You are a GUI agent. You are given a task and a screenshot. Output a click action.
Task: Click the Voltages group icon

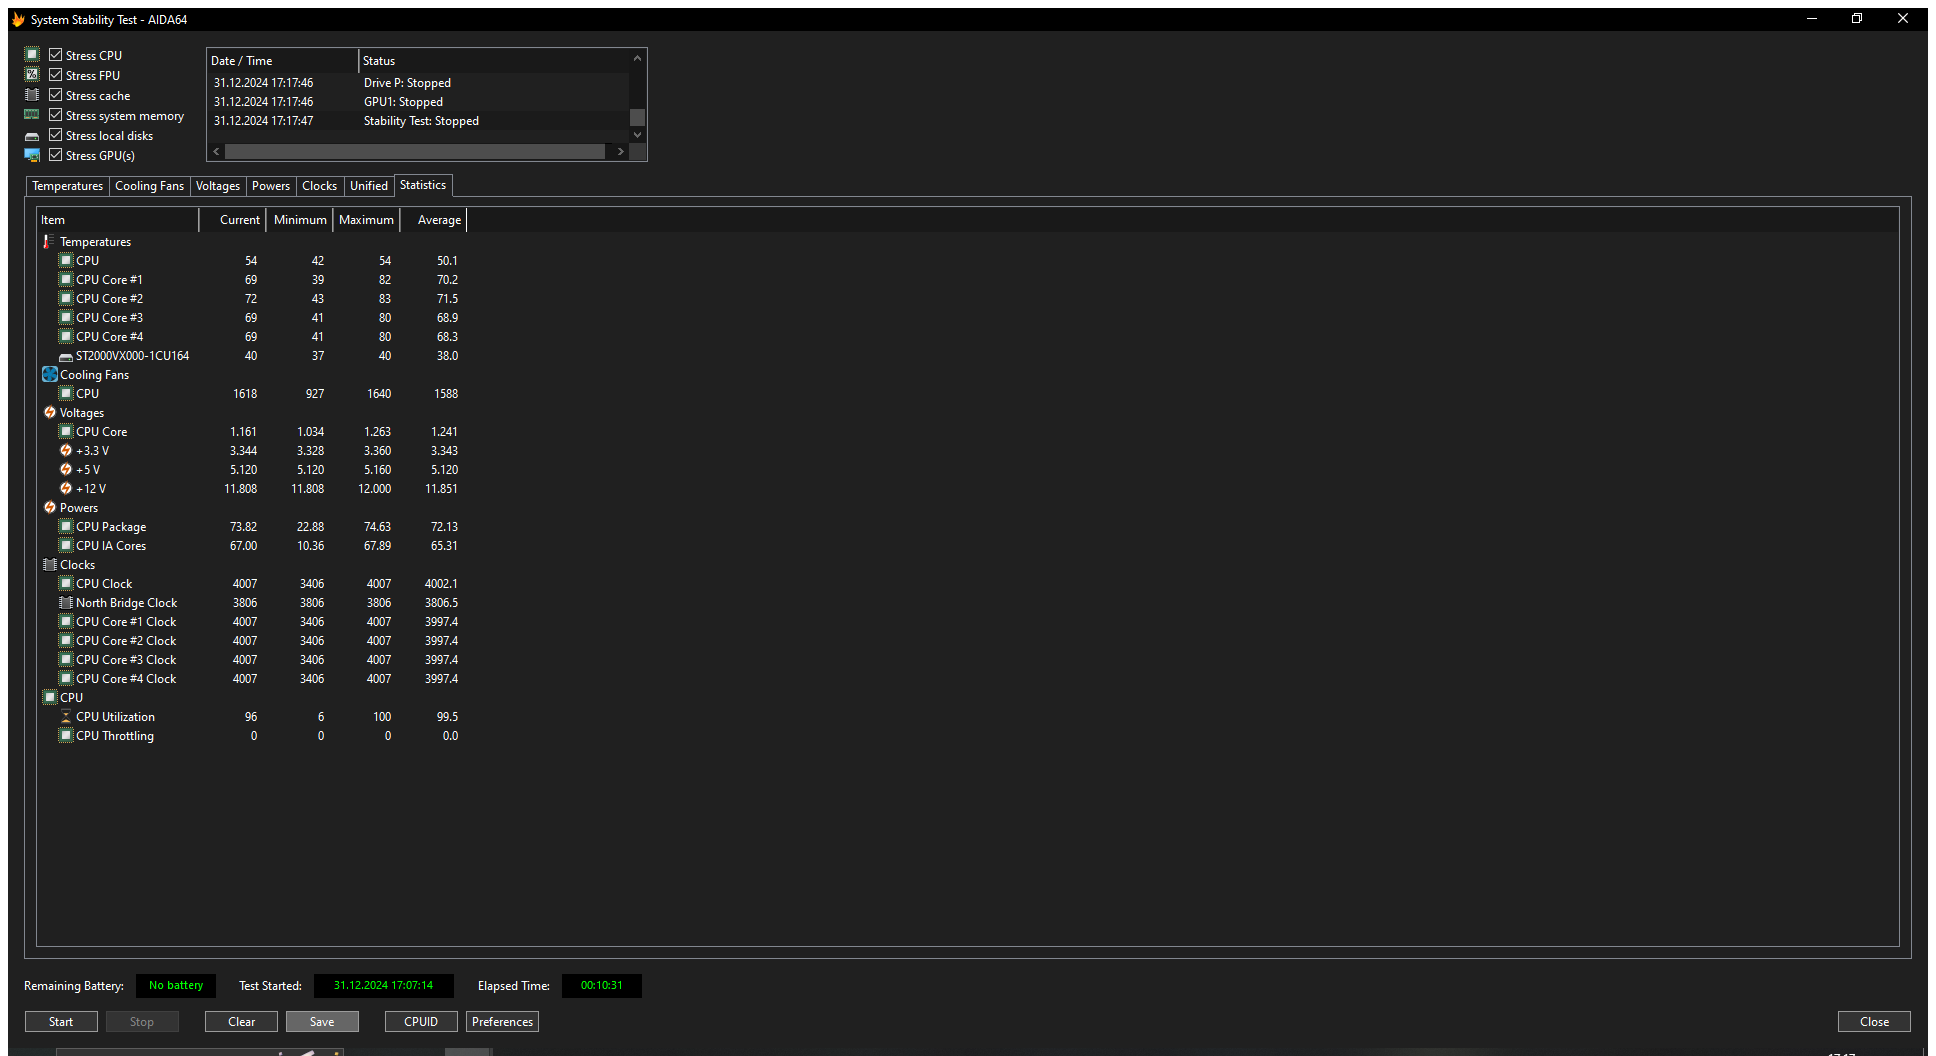tap(50, 412)
